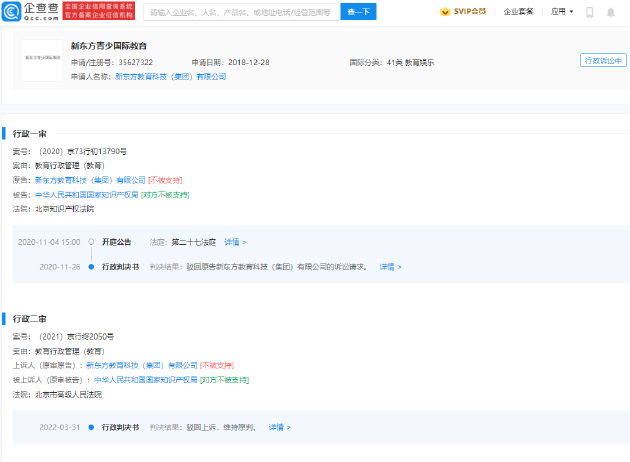Open appellant 新东方教育科技 link in second instance

(x=142, y=365)
